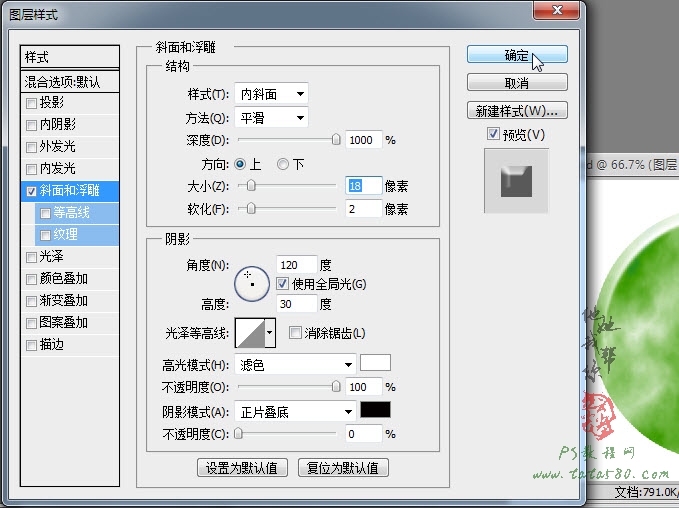The width and height of the screenshot is (679, 508).
Task: Close the 图层样式 dialog
Action: coord(556,10)
